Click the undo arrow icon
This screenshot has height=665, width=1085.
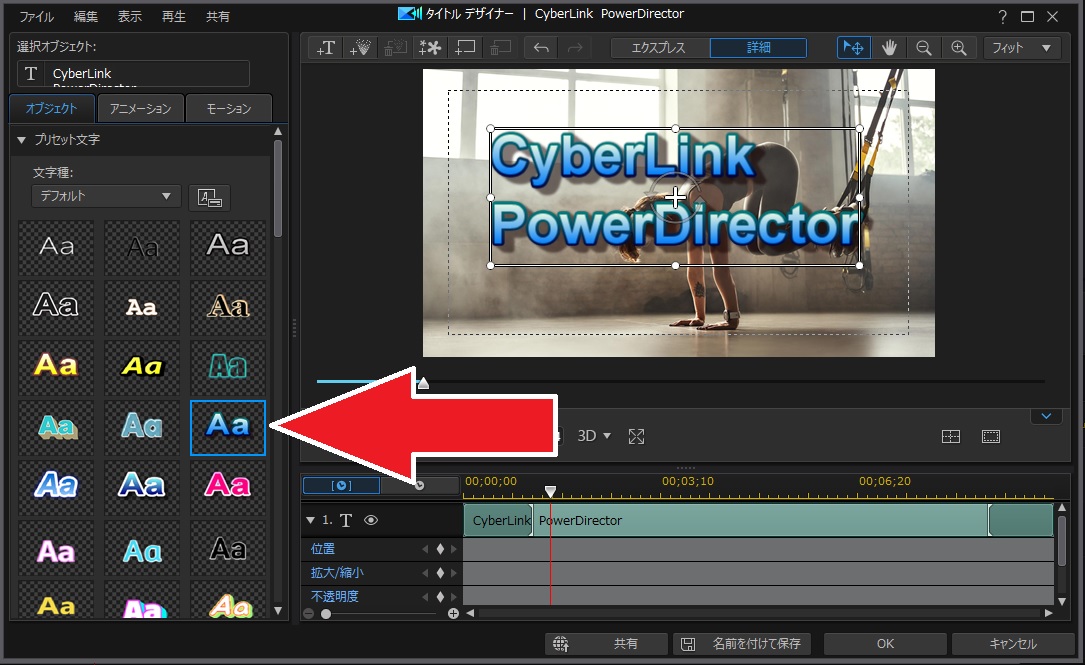click(x=541, y=48)
